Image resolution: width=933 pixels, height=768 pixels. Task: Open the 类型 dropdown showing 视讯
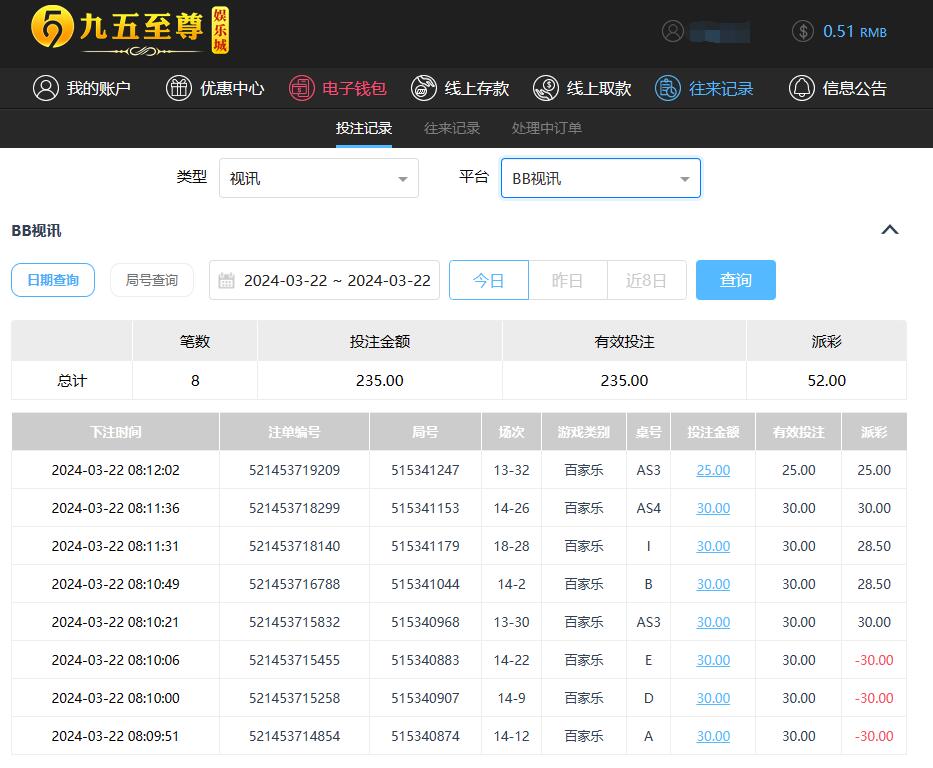tap(318, 178)
